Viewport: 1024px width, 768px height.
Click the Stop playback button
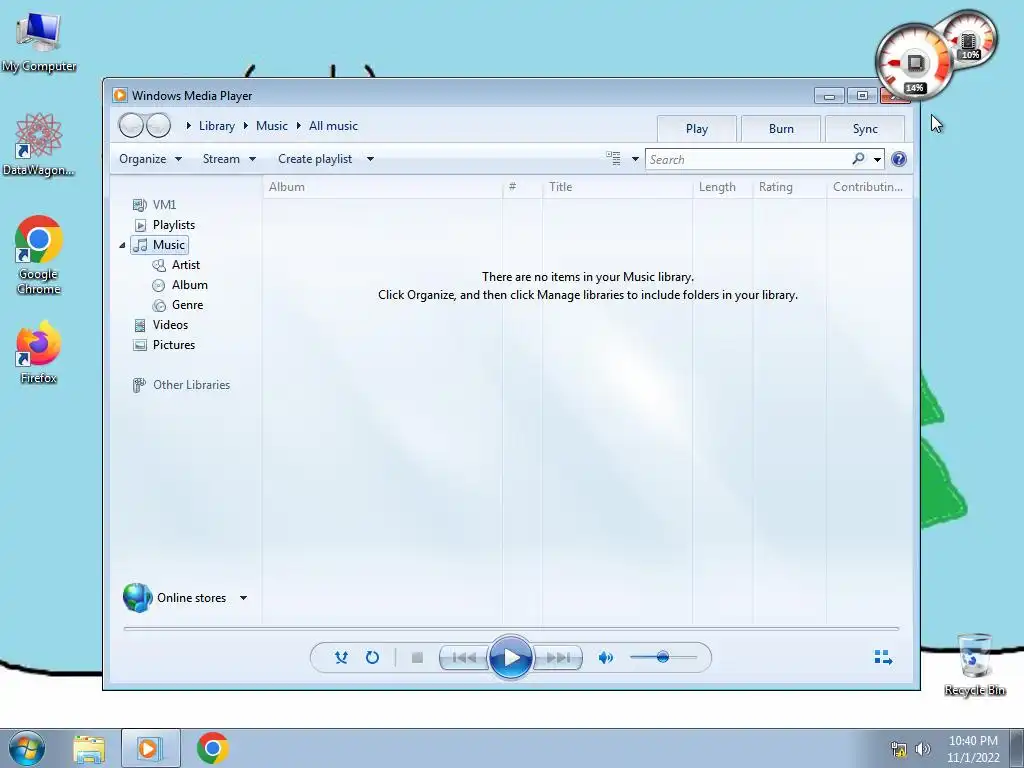pyautogui.click(x=417, y=658)
